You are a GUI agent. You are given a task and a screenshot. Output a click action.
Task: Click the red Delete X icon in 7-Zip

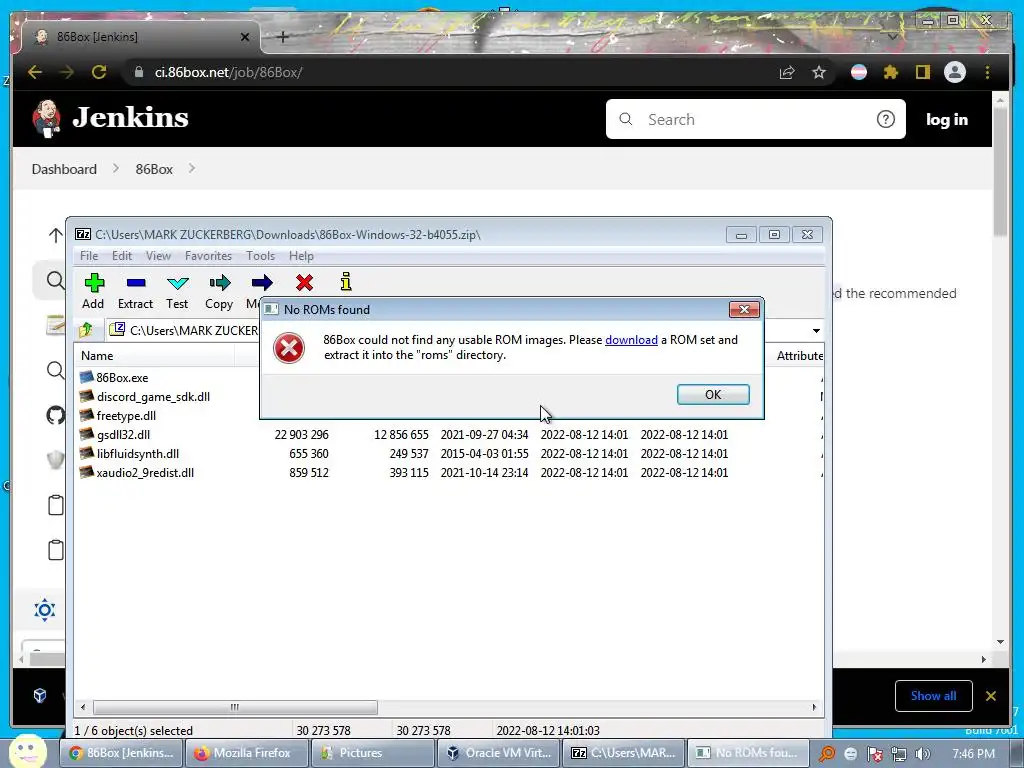point(304,283)
